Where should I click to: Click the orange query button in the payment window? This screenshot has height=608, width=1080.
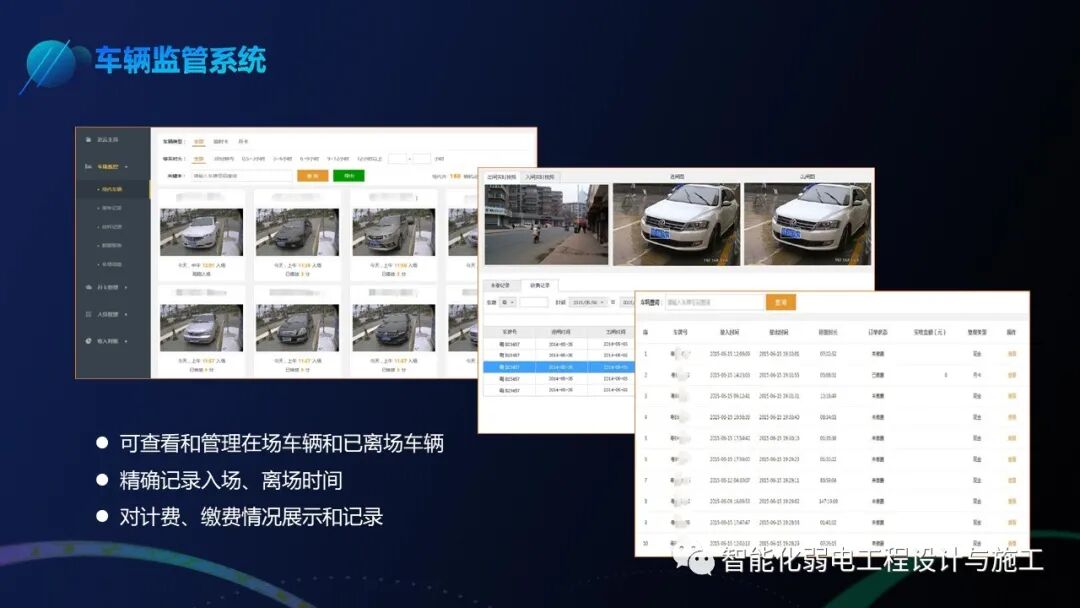pos(781,302)
